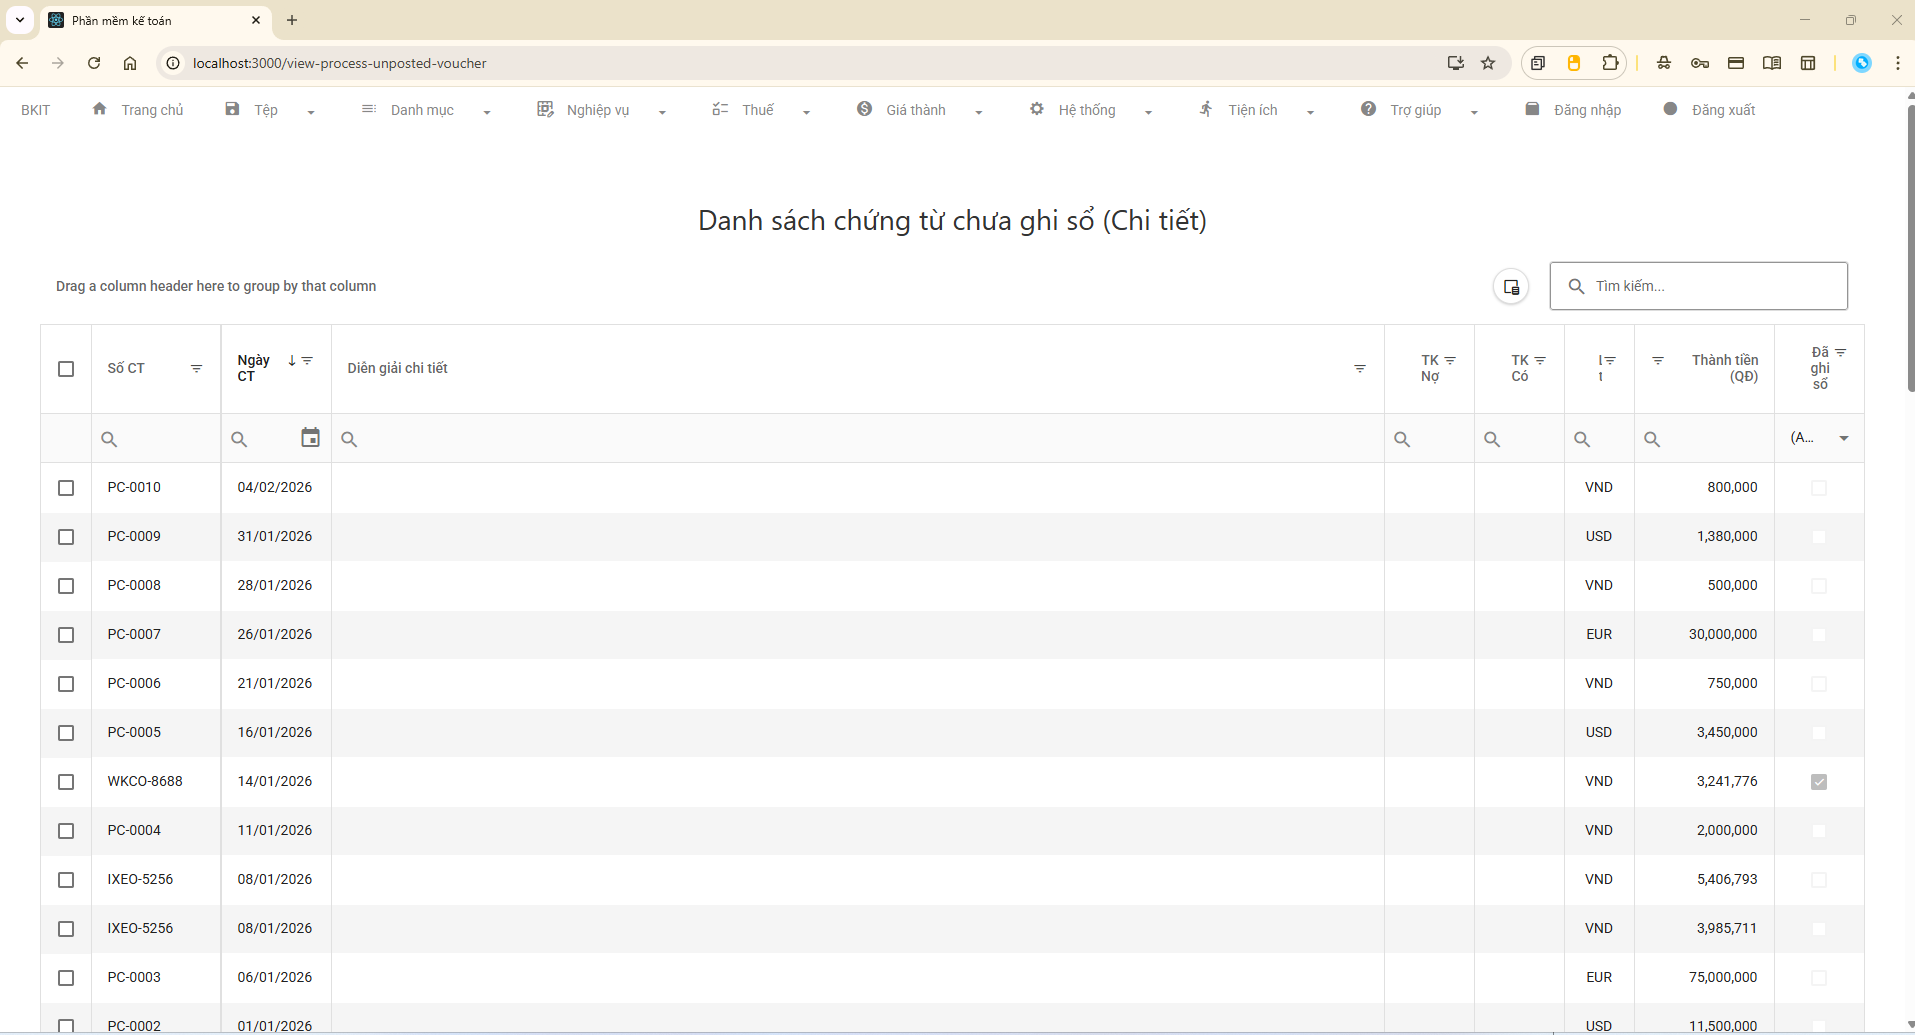The width and height of the screenshot is (1915, 1035).
Task: Click search icon in TK Nợ filter cell
Action: (1402, 439)
